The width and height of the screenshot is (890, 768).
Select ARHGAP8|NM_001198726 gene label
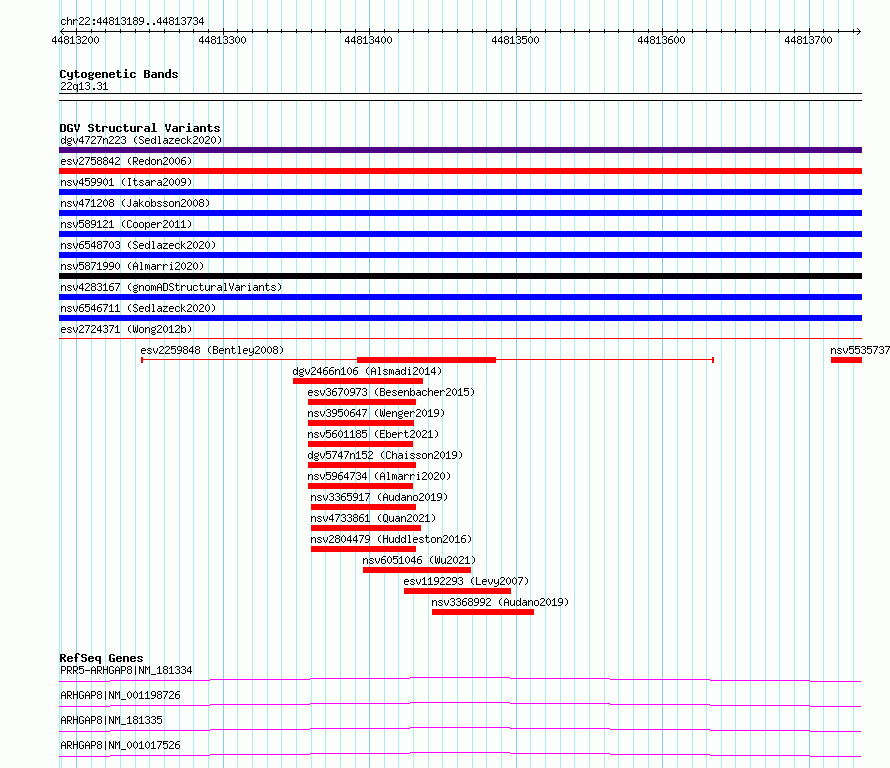(x=120, y=695)
